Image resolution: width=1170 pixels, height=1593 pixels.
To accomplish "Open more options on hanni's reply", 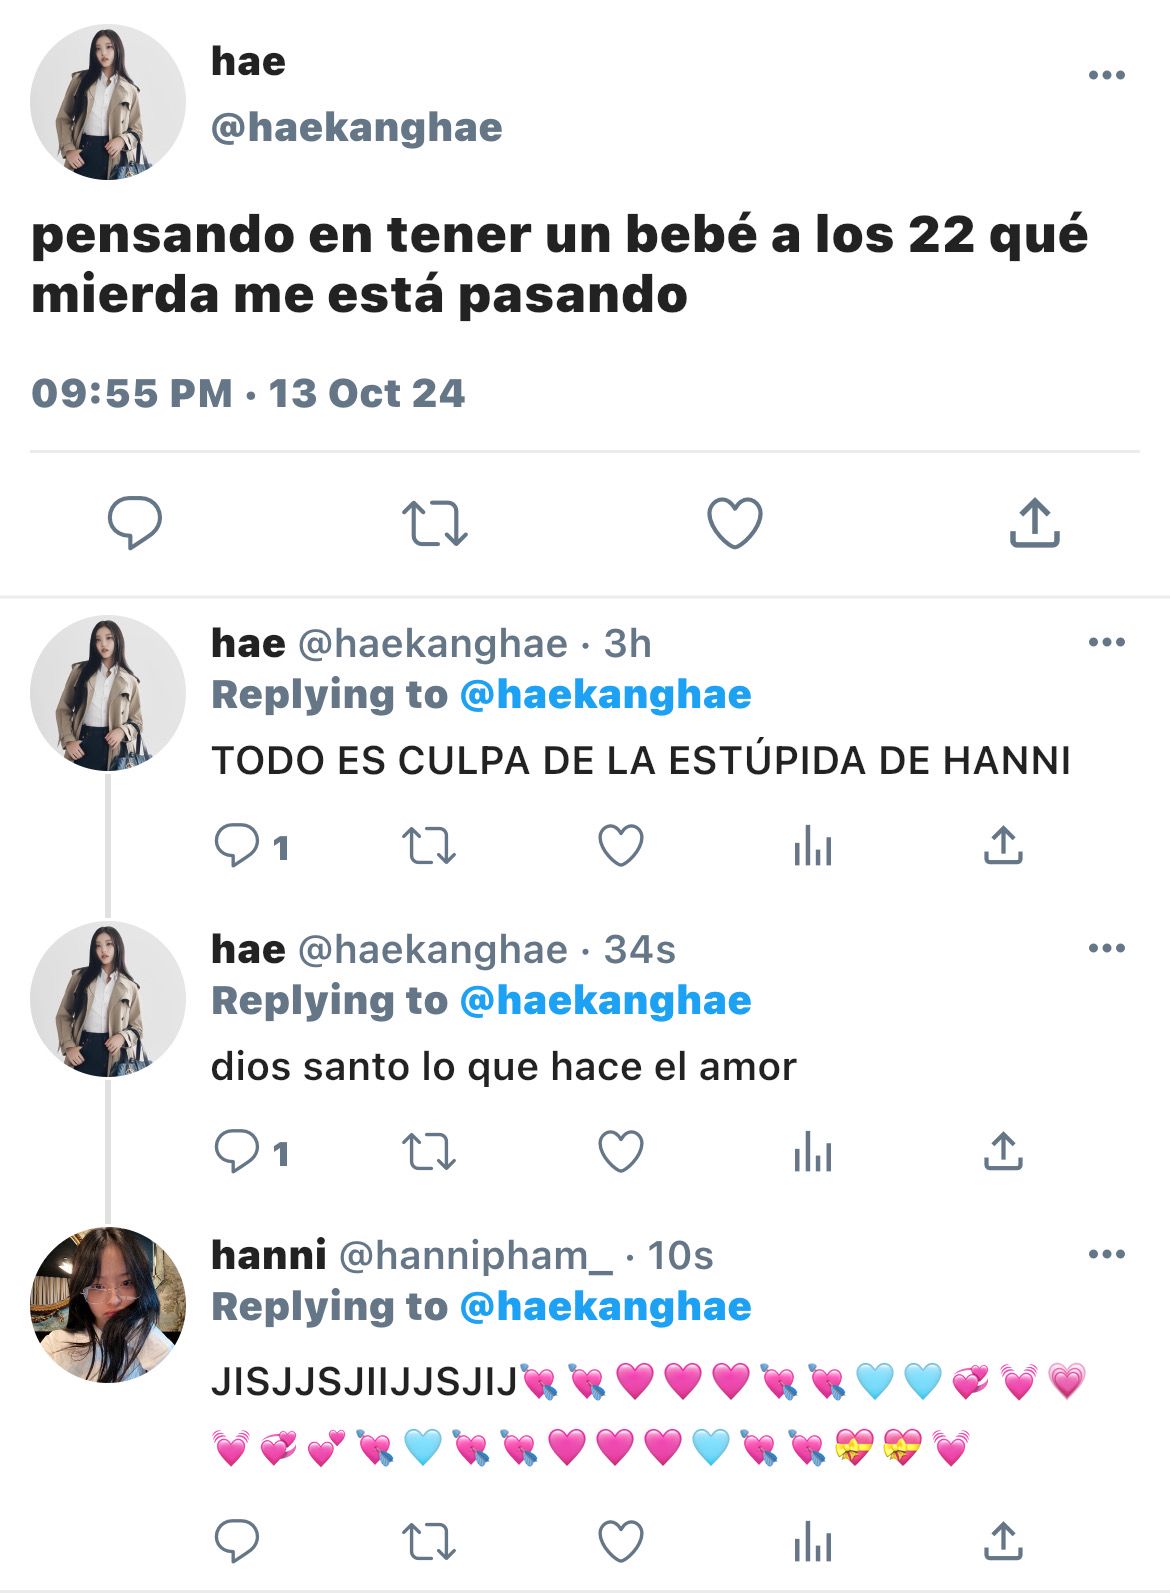I will (x=1107, y=1254).
